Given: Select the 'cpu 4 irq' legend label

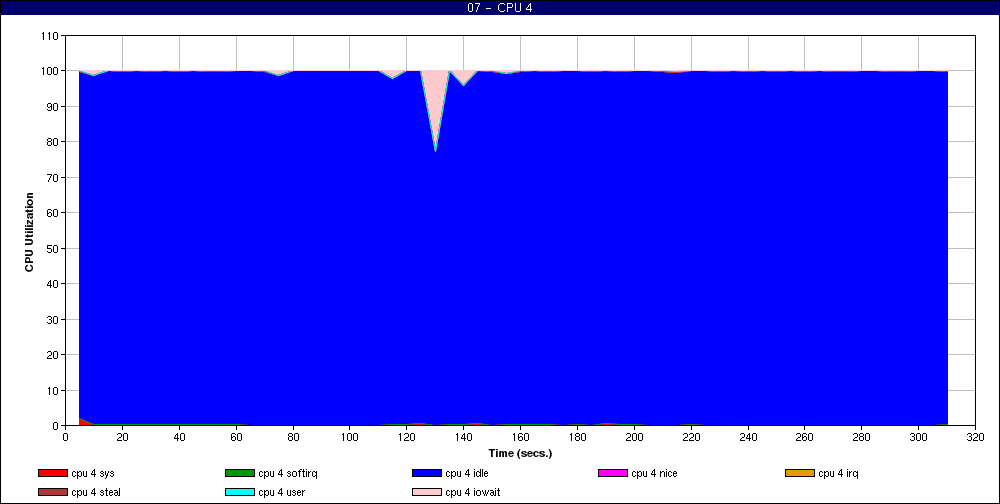Looking at the screenshot, I should (839, 473).
